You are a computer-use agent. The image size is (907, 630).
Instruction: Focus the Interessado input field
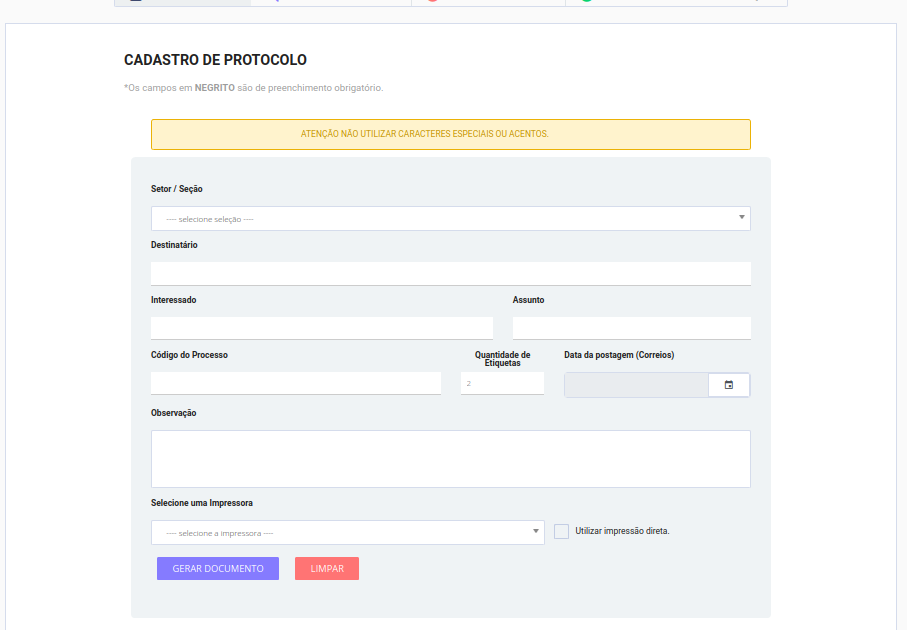[322, 328]
